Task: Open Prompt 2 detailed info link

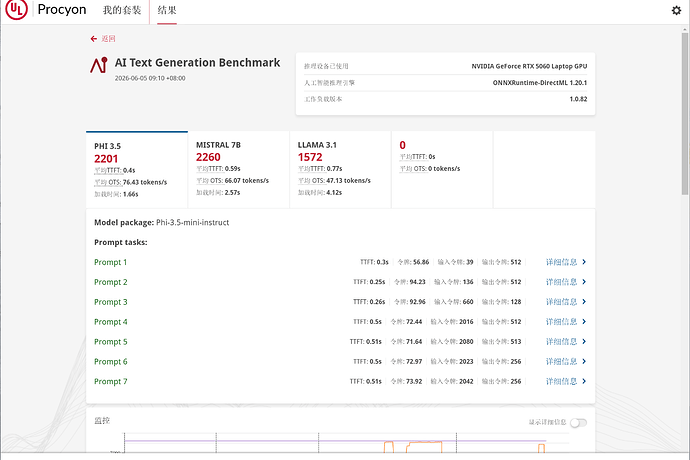Action: (561, 282)
